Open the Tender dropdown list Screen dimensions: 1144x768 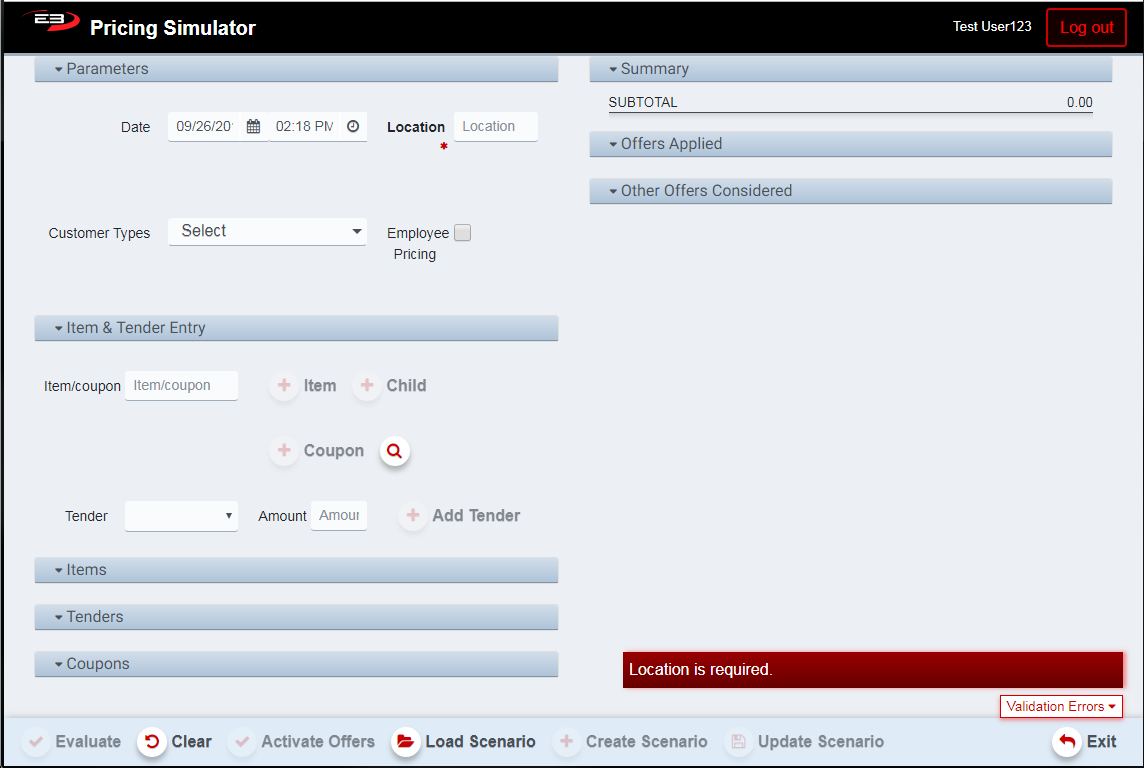pyautogui.click(x=181, y=516)
